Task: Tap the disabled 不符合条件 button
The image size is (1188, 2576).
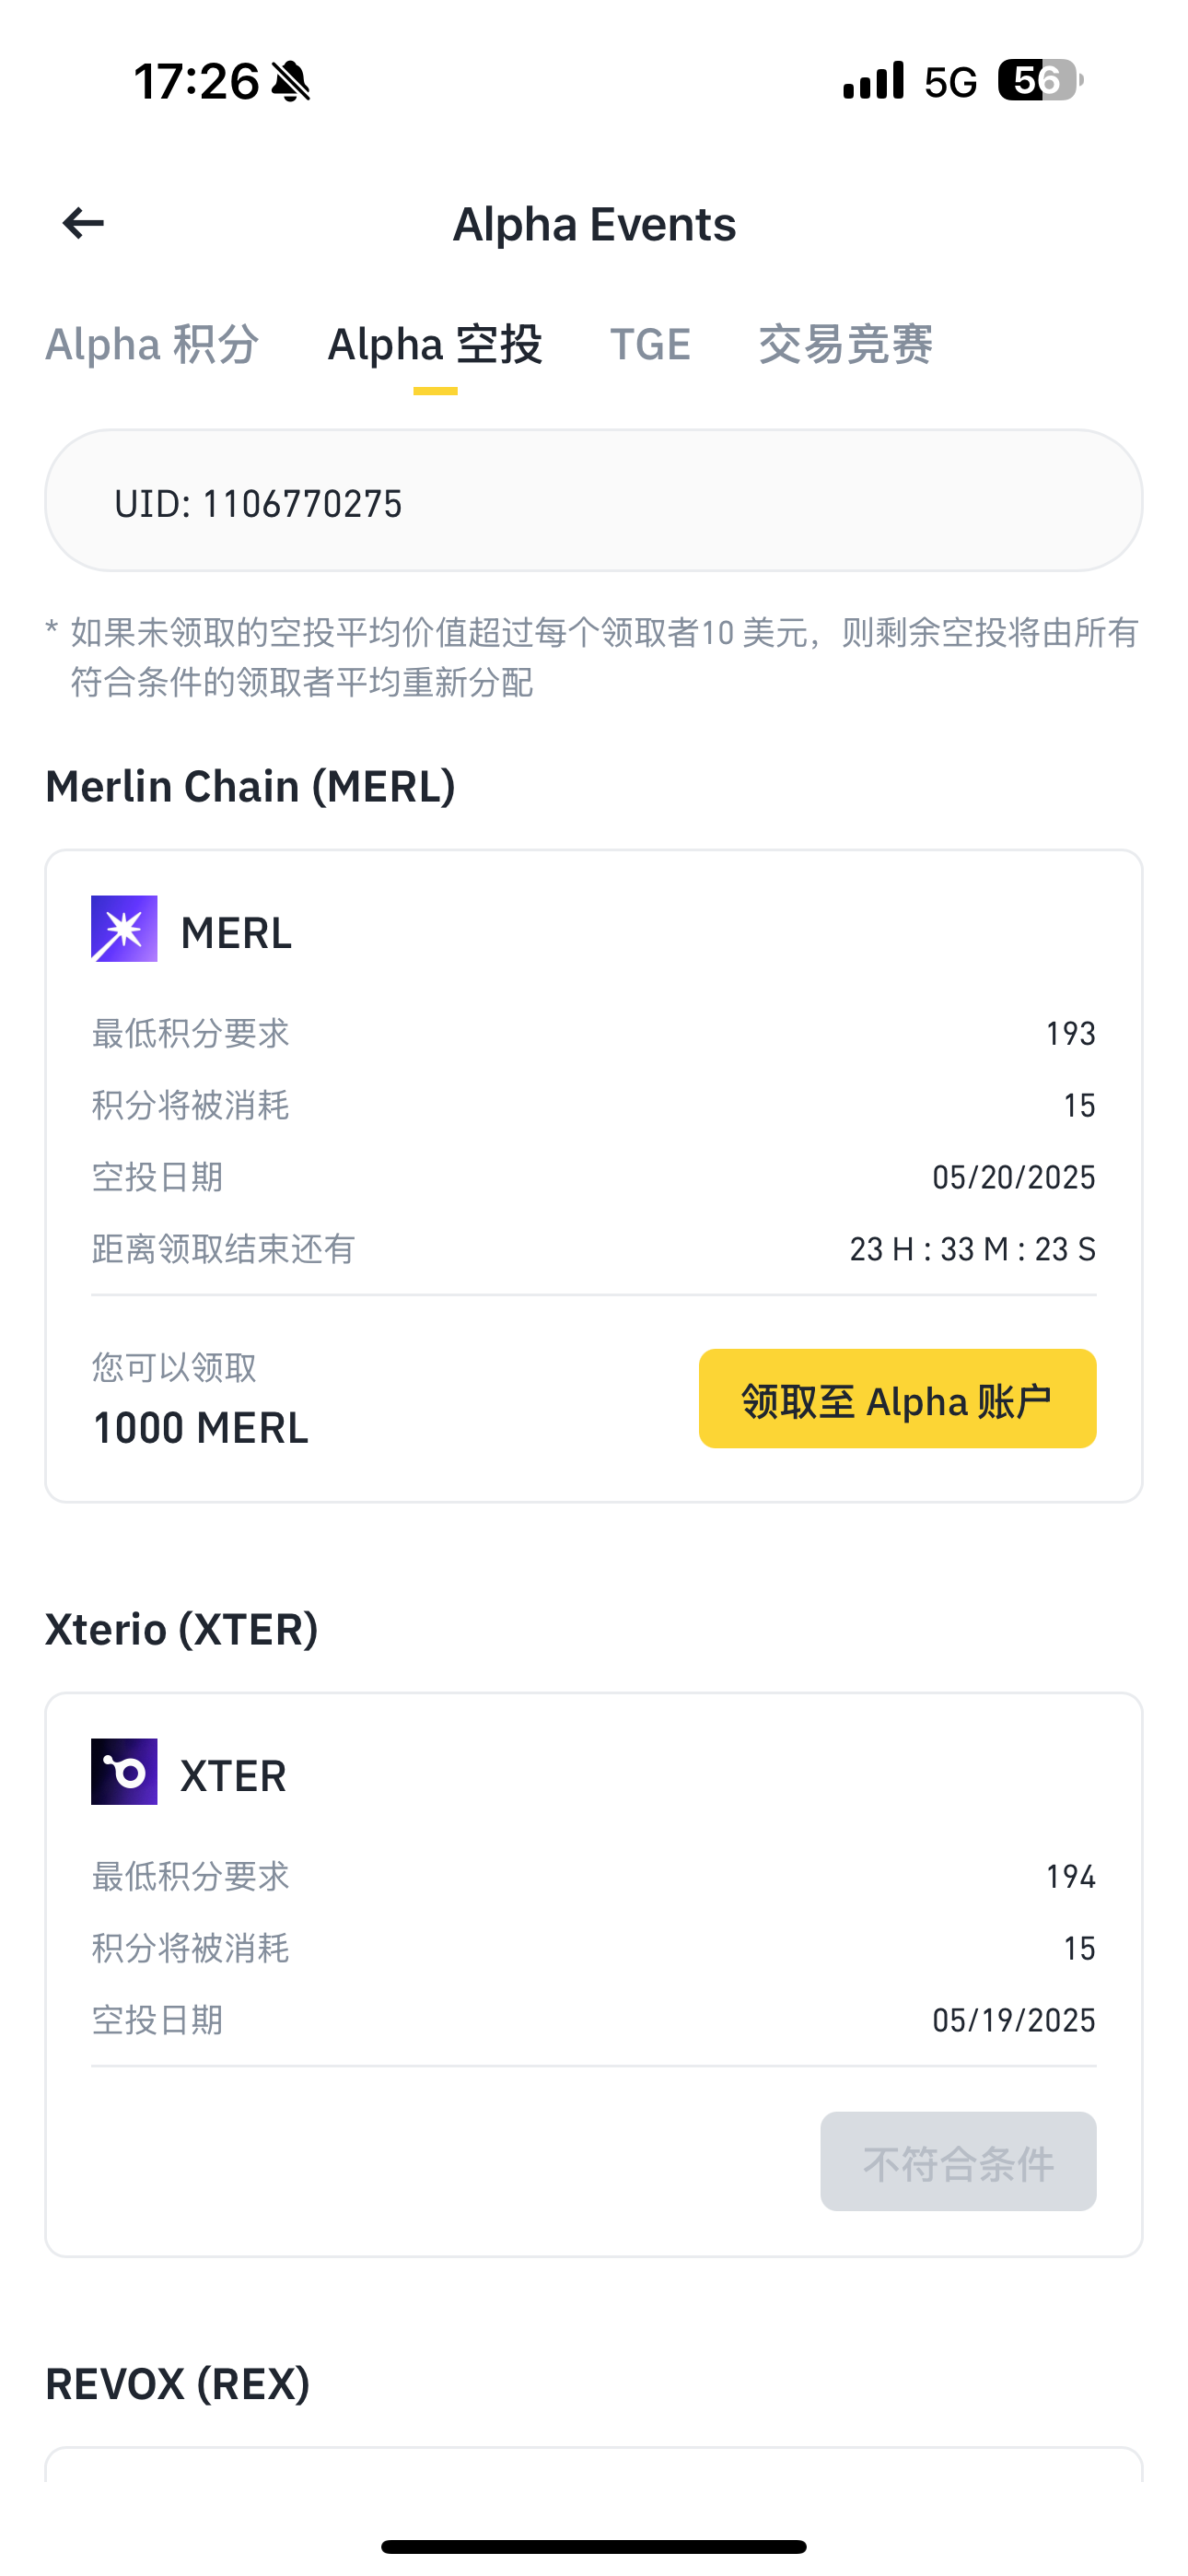Action: point(958,2162)
